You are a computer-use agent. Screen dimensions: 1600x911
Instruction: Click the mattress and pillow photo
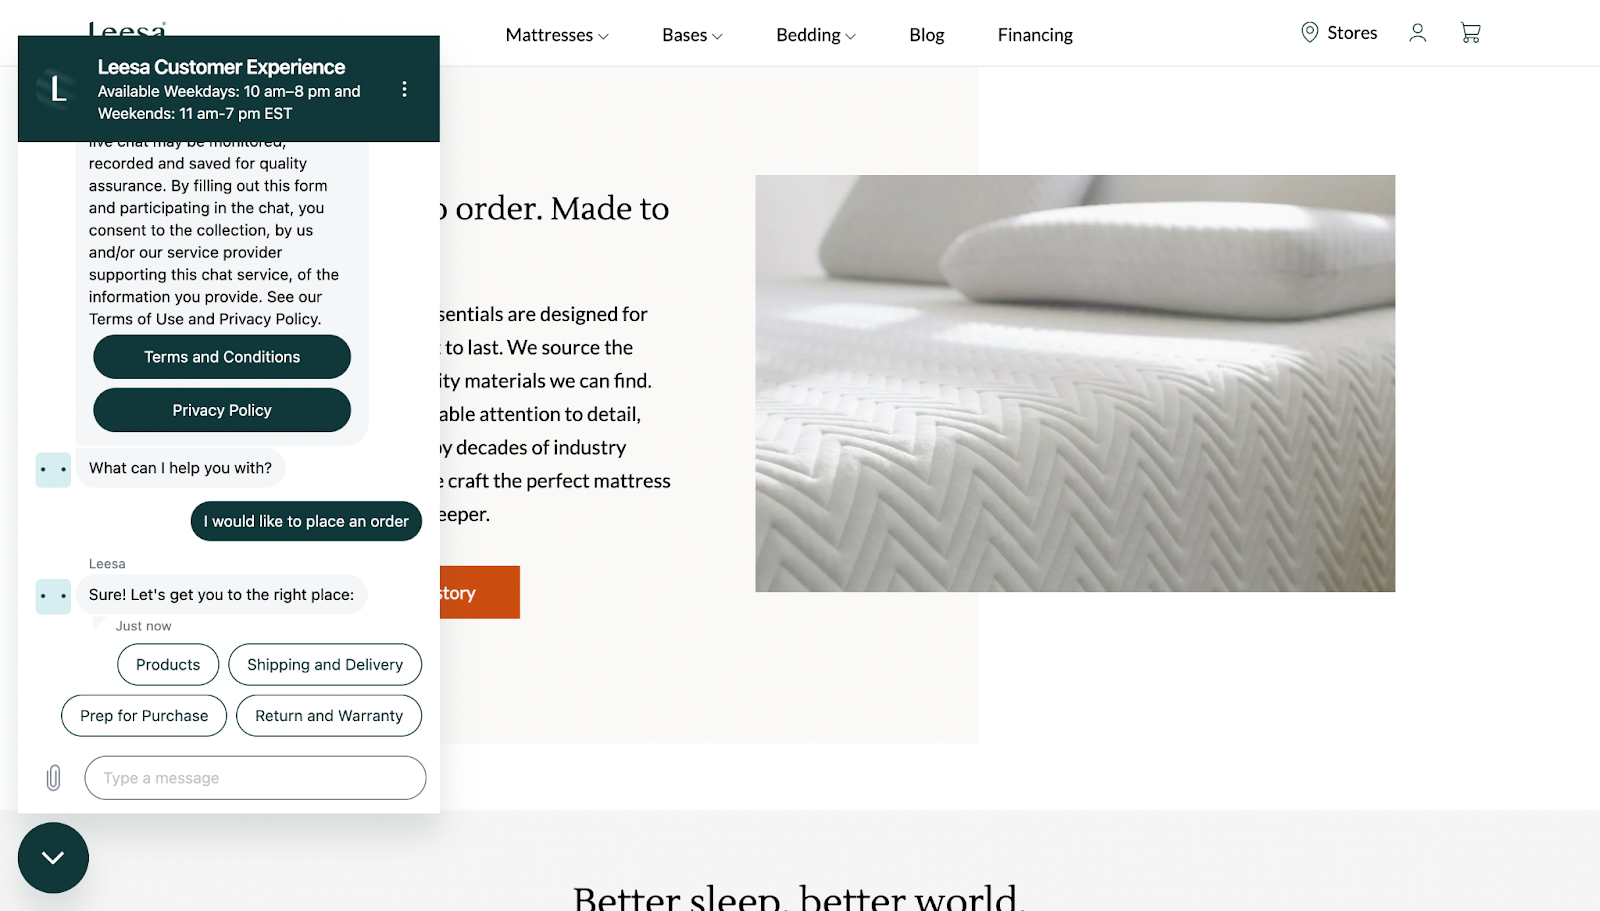(x=1075, y=383)
